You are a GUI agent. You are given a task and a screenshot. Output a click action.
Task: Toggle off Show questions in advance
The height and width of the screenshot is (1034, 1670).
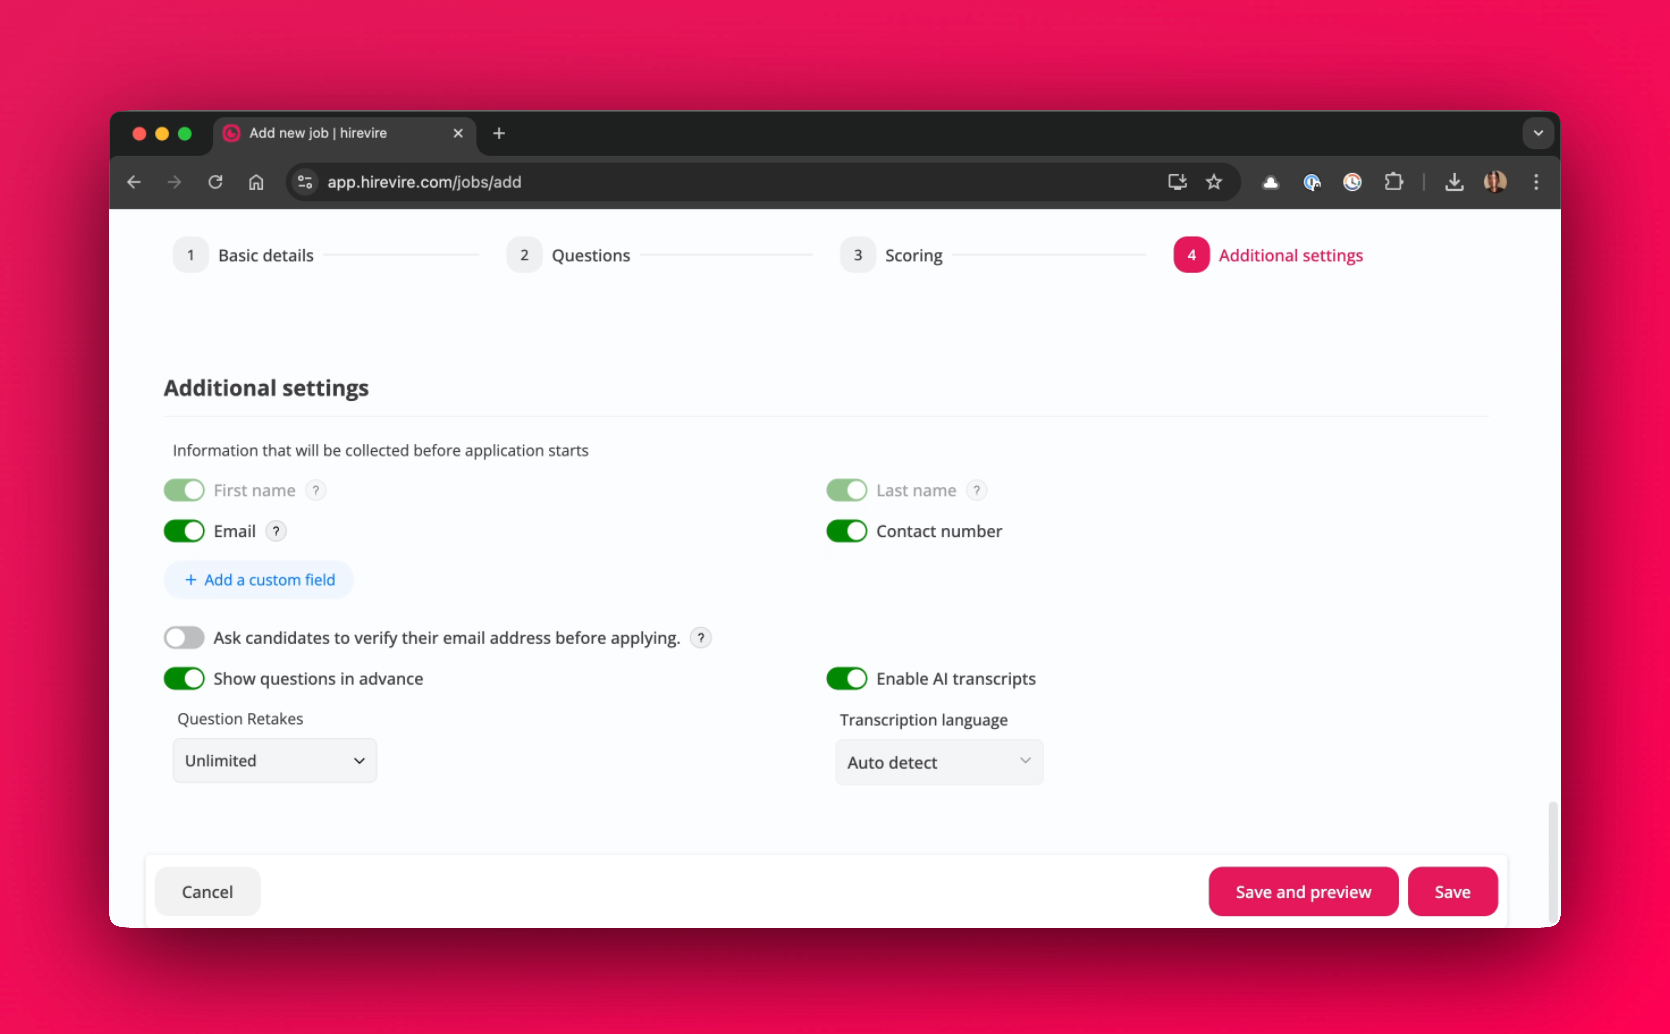pos(184,679)
